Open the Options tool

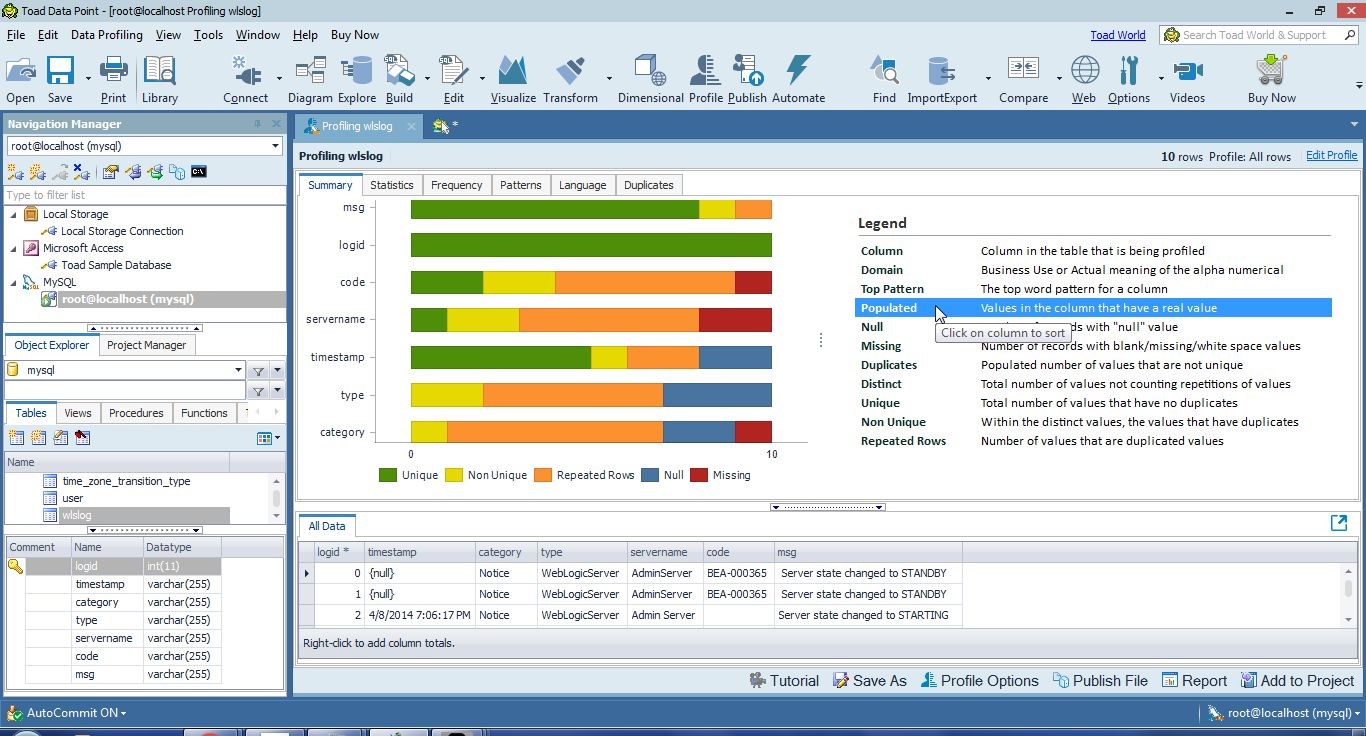[x=1129, y=79]
